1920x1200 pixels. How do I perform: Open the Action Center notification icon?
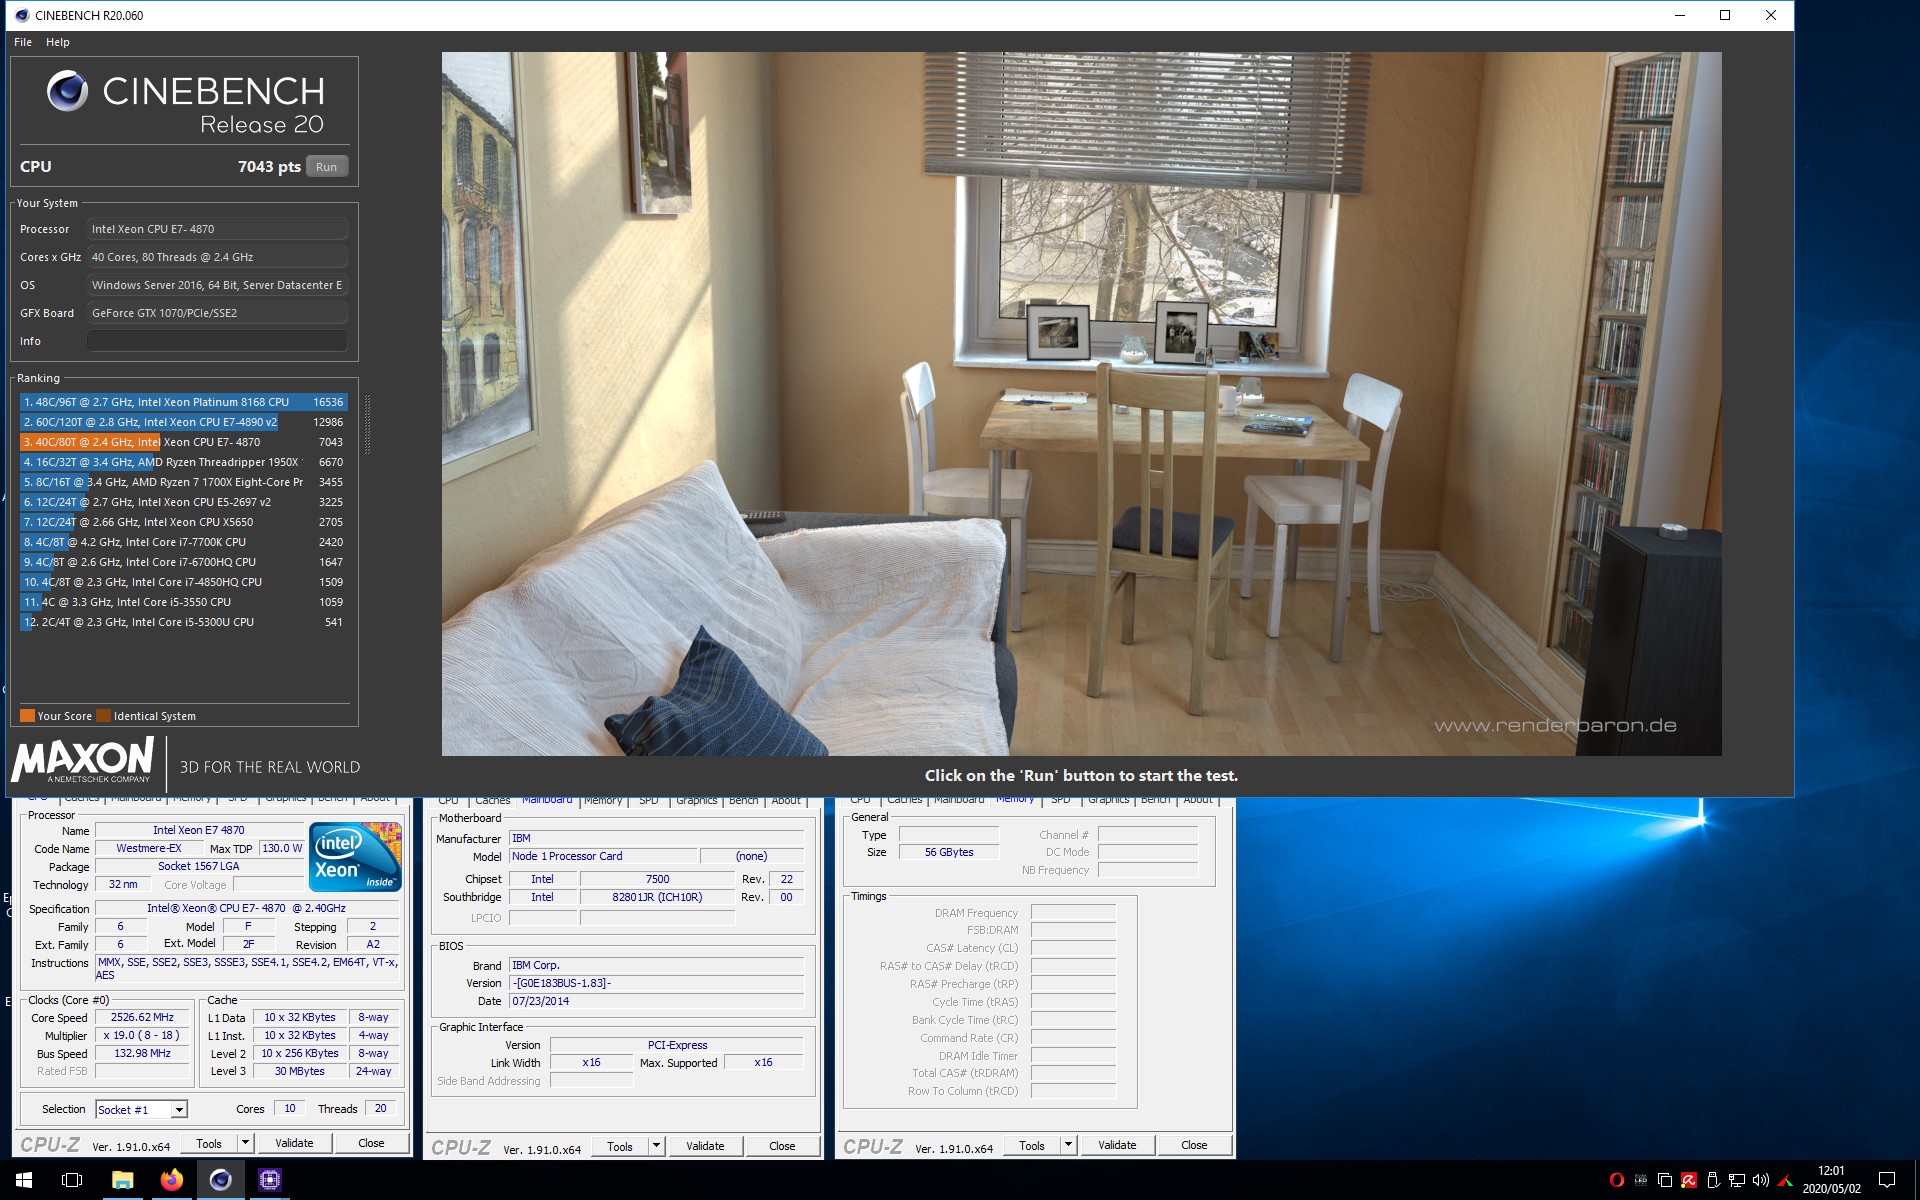click(x=1887, y=1180)
